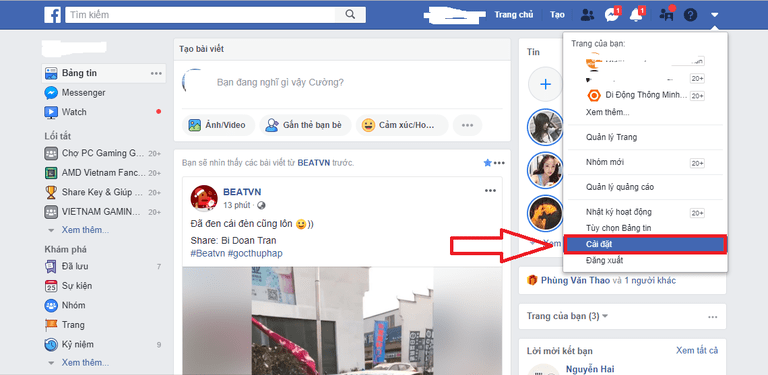Open Chợ PC Gaming group shortcut
The height and width of the screenshot is (375, 768).
(103, 153)
